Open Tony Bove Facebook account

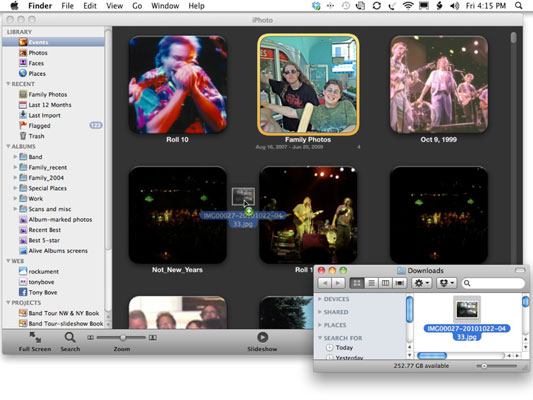(x=38, y=292)
